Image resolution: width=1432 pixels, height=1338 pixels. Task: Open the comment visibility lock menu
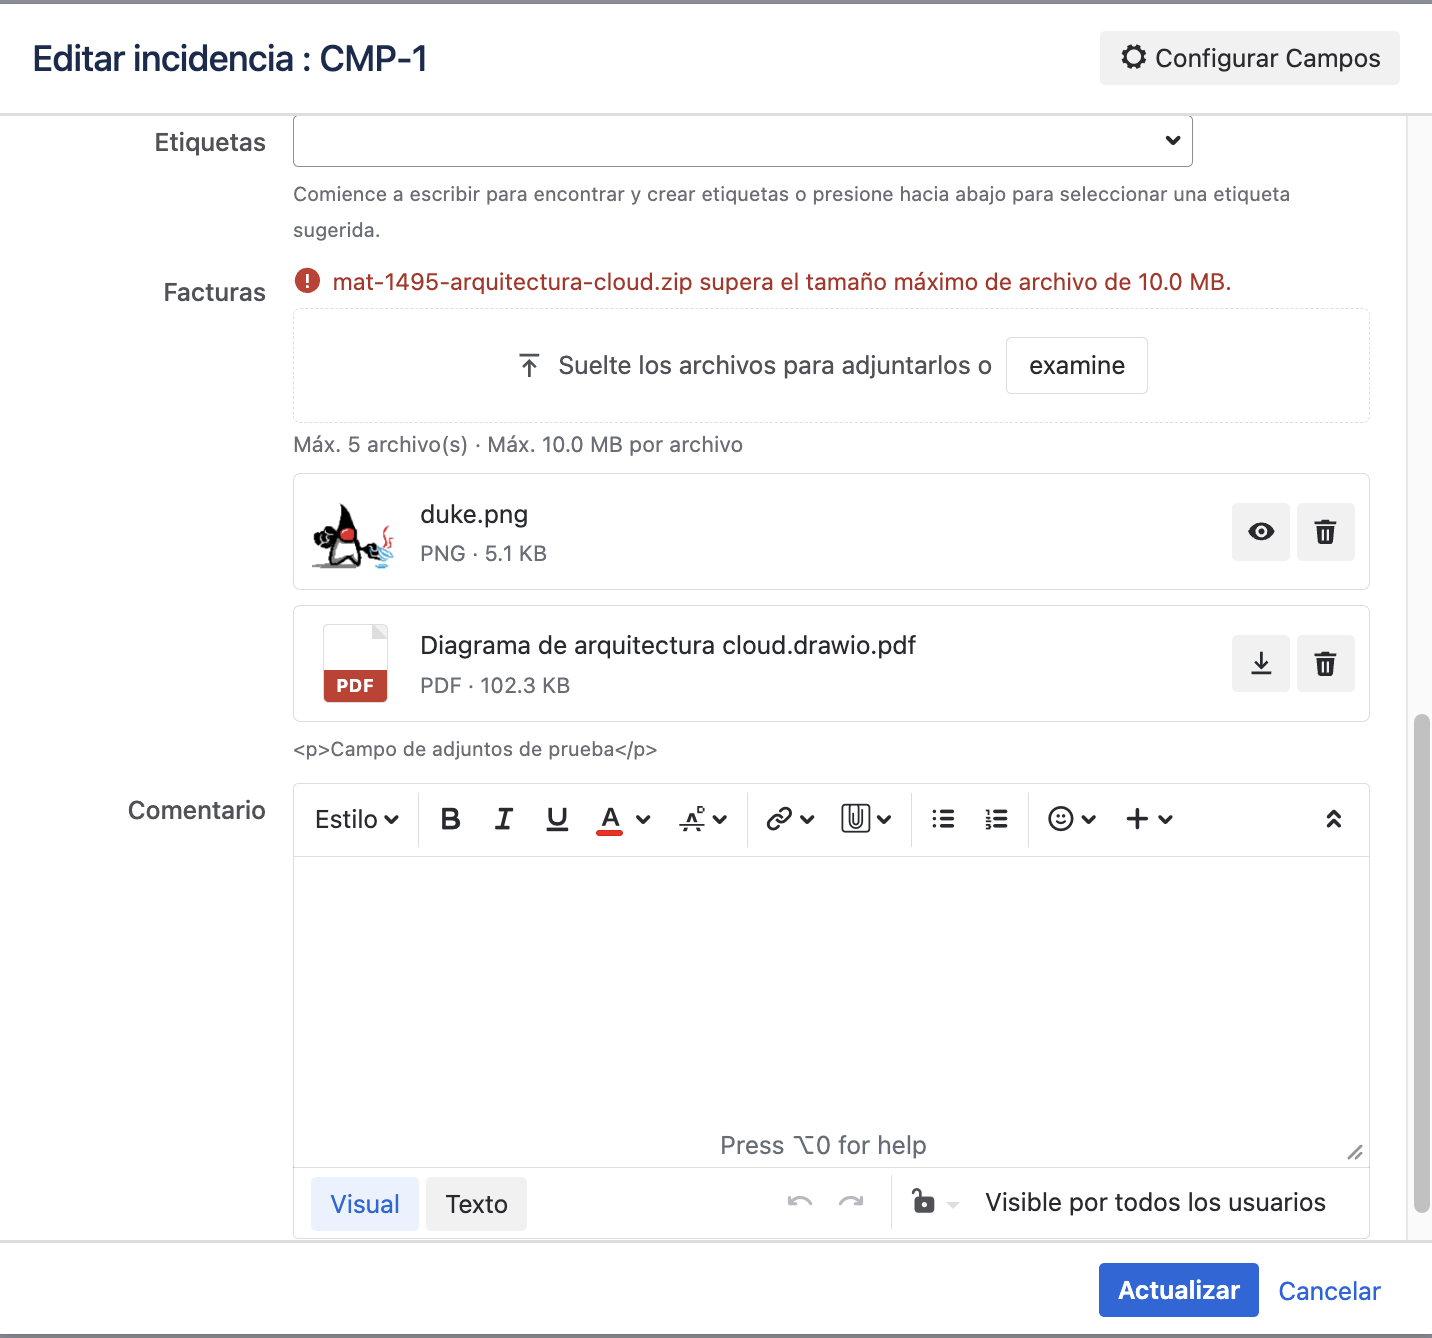pos(935,1202)
